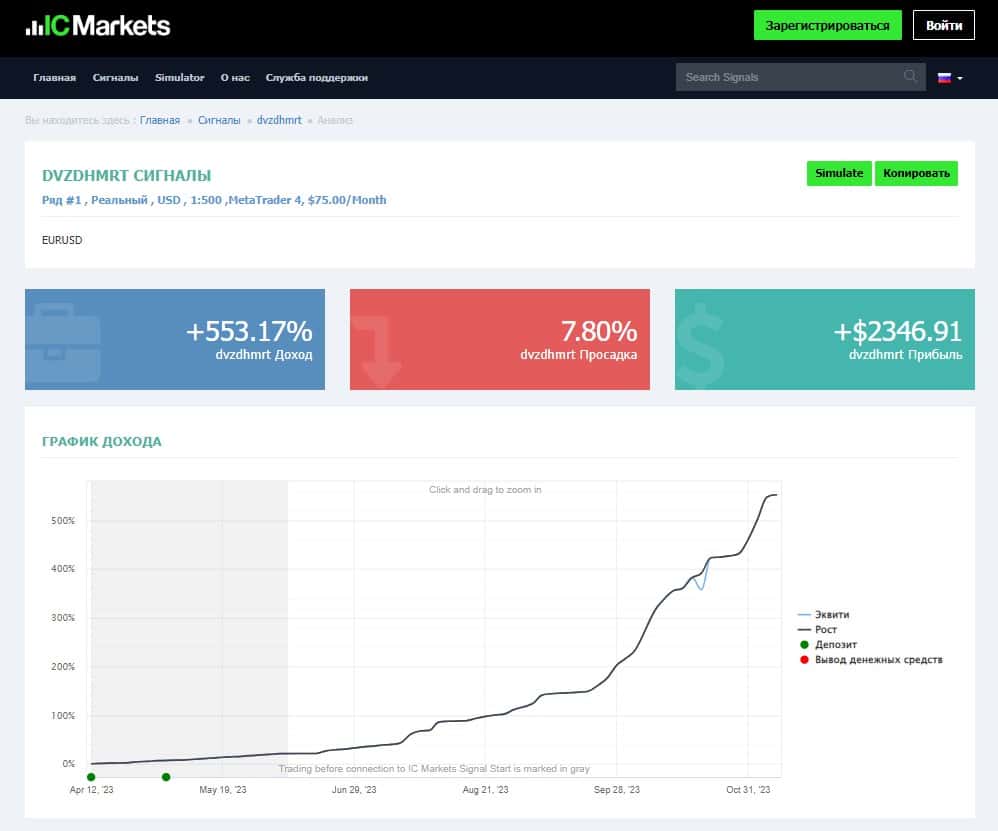This screenshot has width=998, height=831.
Task: Click the Russian flag language icon
Action: pos(945,78)
